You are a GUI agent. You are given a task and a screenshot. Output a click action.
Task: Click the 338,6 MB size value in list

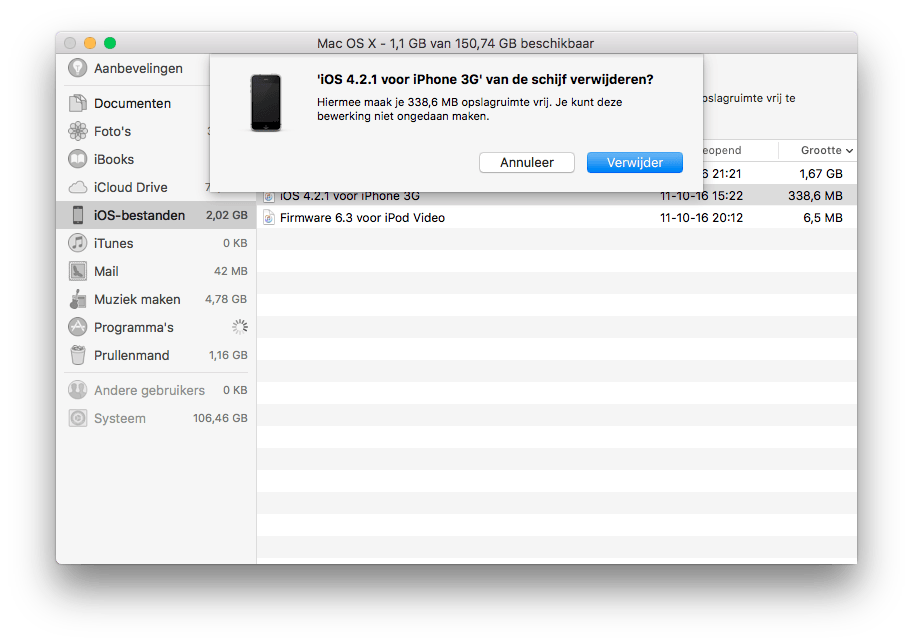[x=815, y=196]
